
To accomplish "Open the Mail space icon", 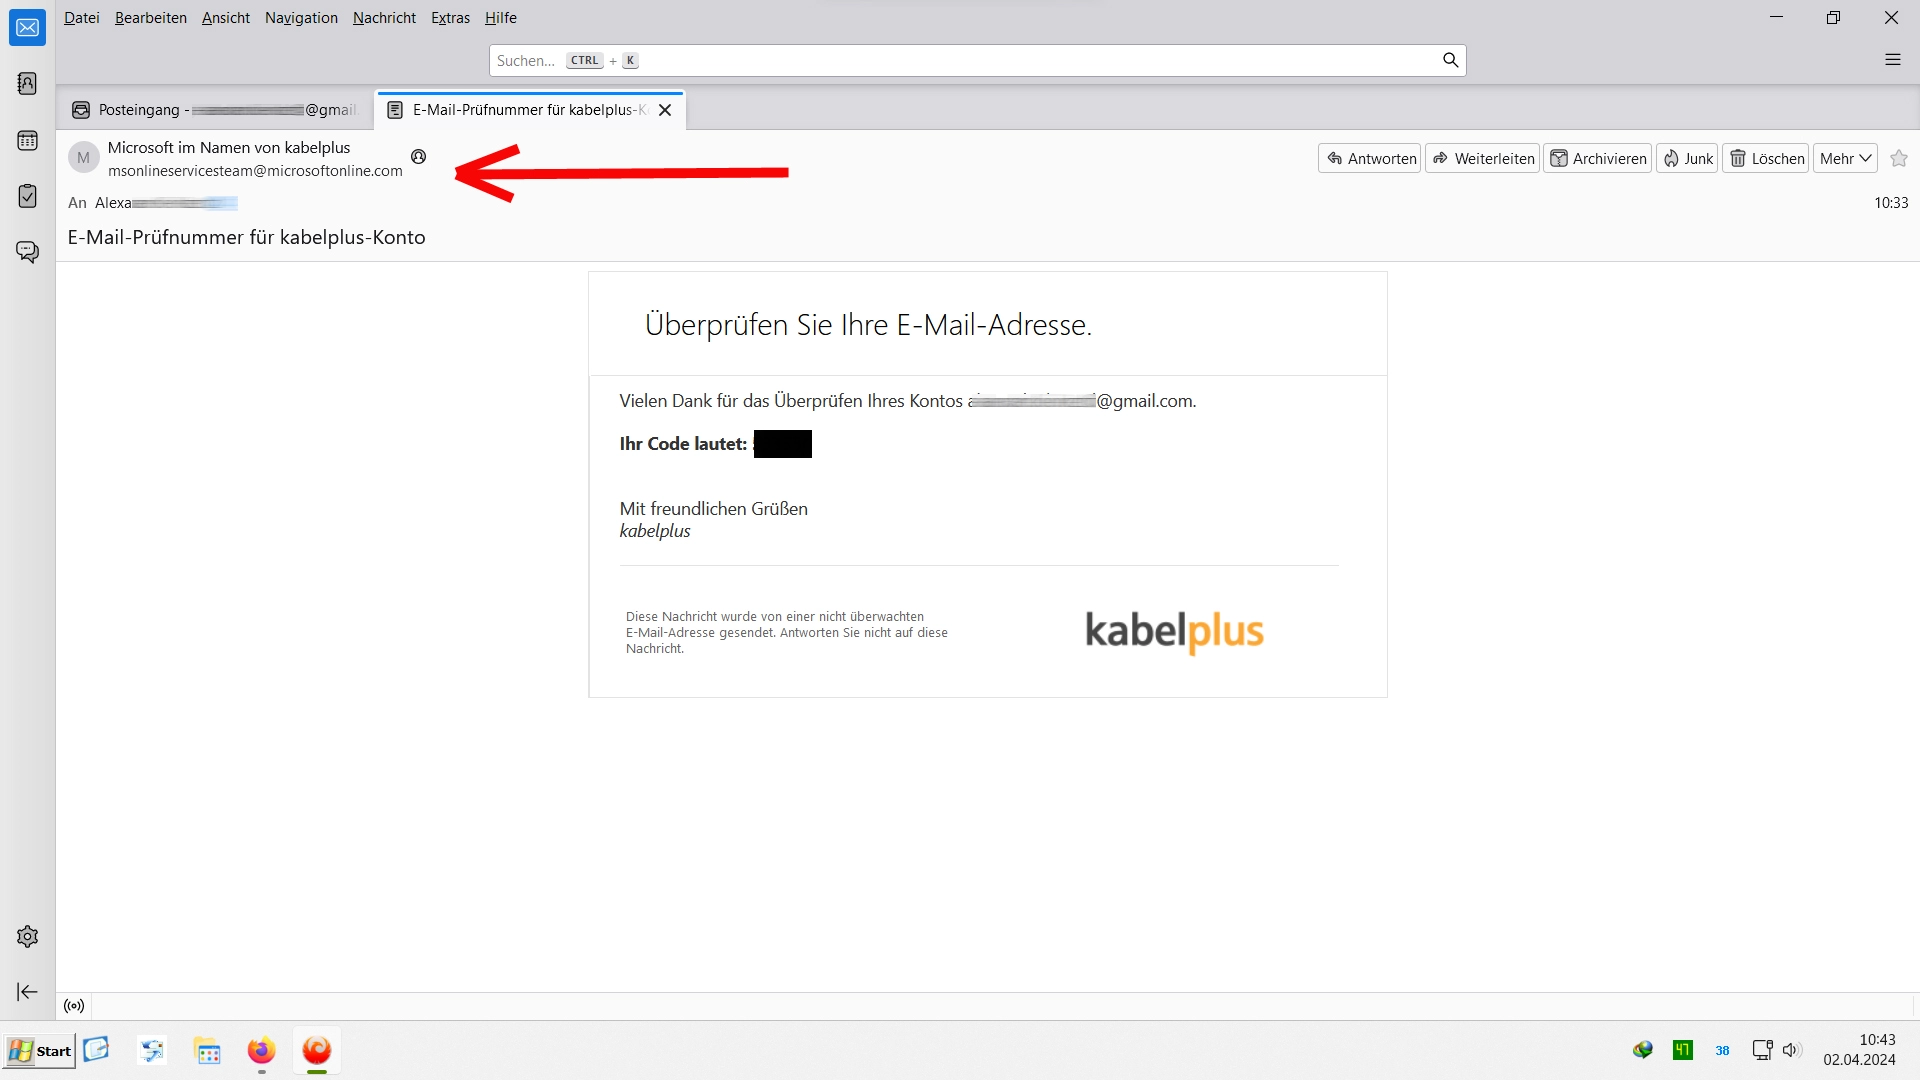I will [x=27, y=28].
